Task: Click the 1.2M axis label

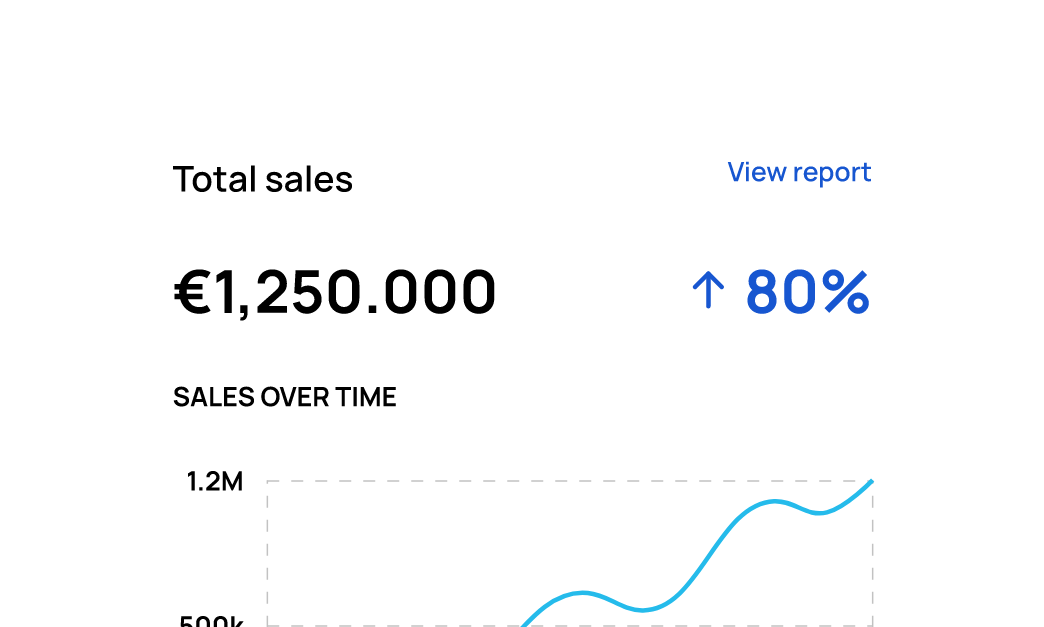Action: point(214,482)
